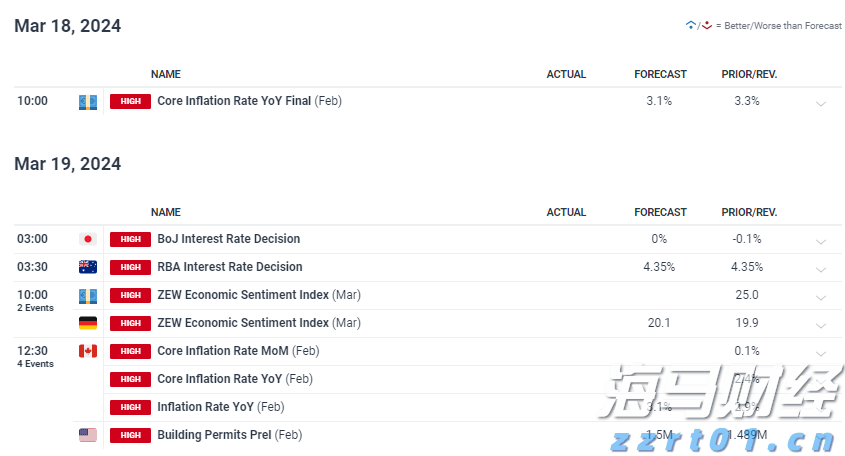Screen dimensions: 845x456
Task: Click the Euro flag on the Mar 18 row
Action: coord(88,101)
